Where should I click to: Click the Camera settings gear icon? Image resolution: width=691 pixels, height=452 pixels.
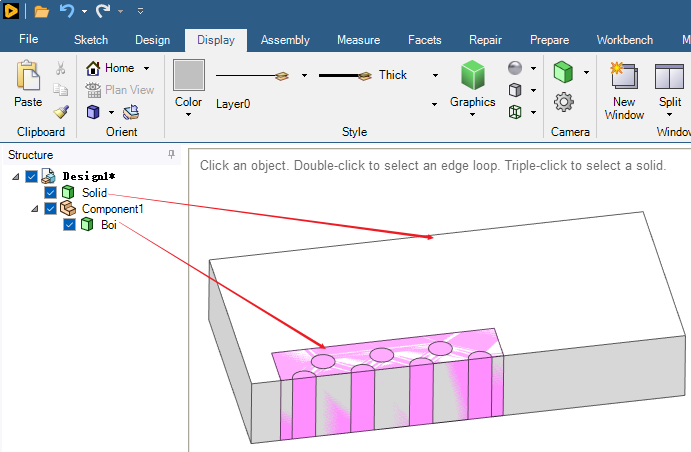click(563, 102)
